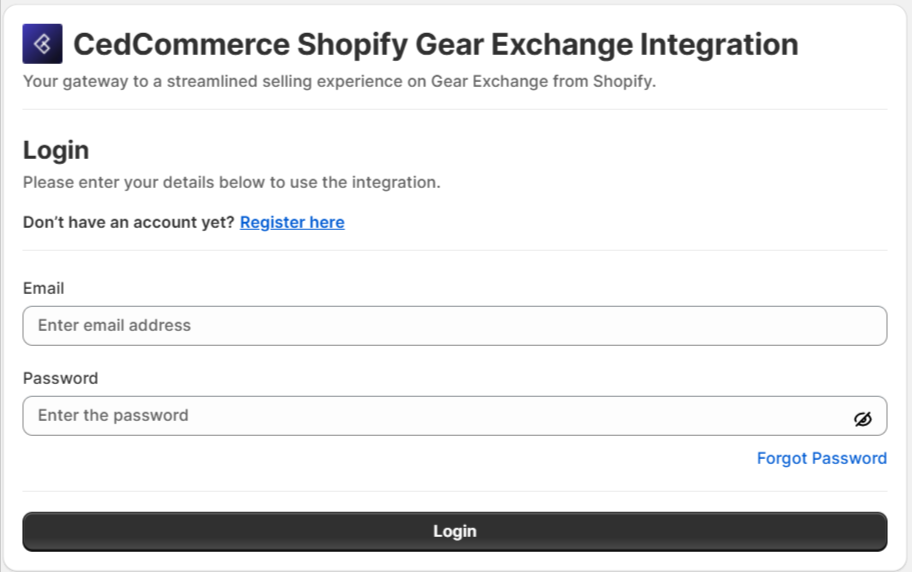Click the Forgot Password link
This screenshot has width=912, height=572.
pyautogui.click(x=822, y=459)
